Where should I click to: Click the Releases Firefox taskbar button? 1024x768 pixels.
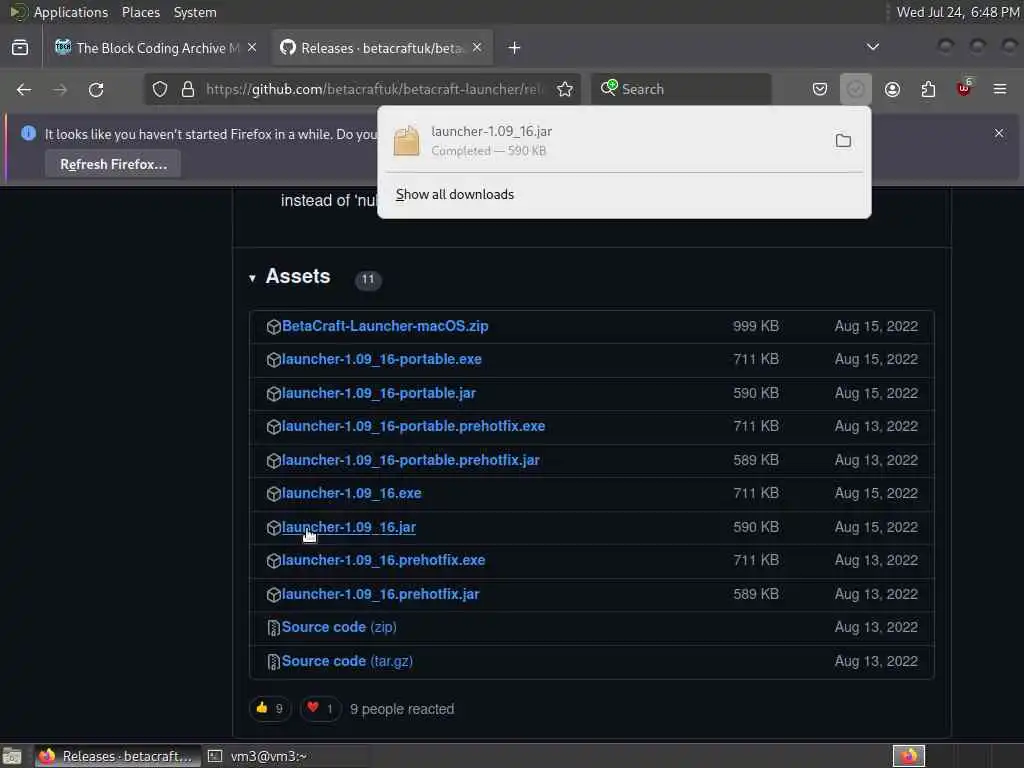(118, 756)
